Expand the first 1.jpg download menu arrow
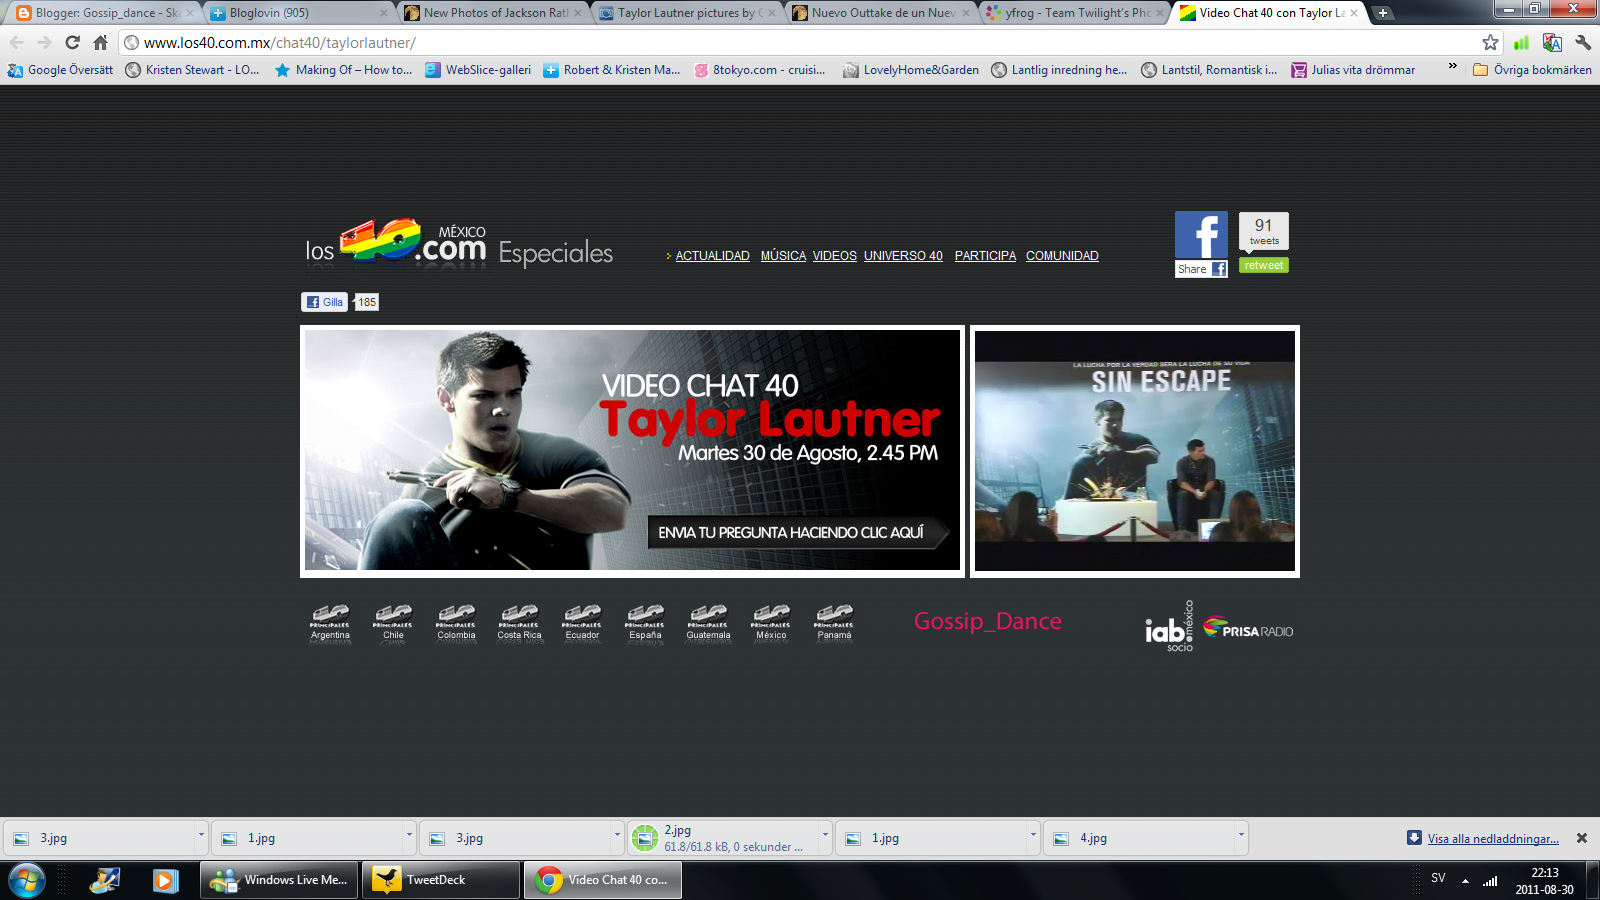Image resolution: width=1600 pixels, height=900 pixels. [x=409, y=836]
